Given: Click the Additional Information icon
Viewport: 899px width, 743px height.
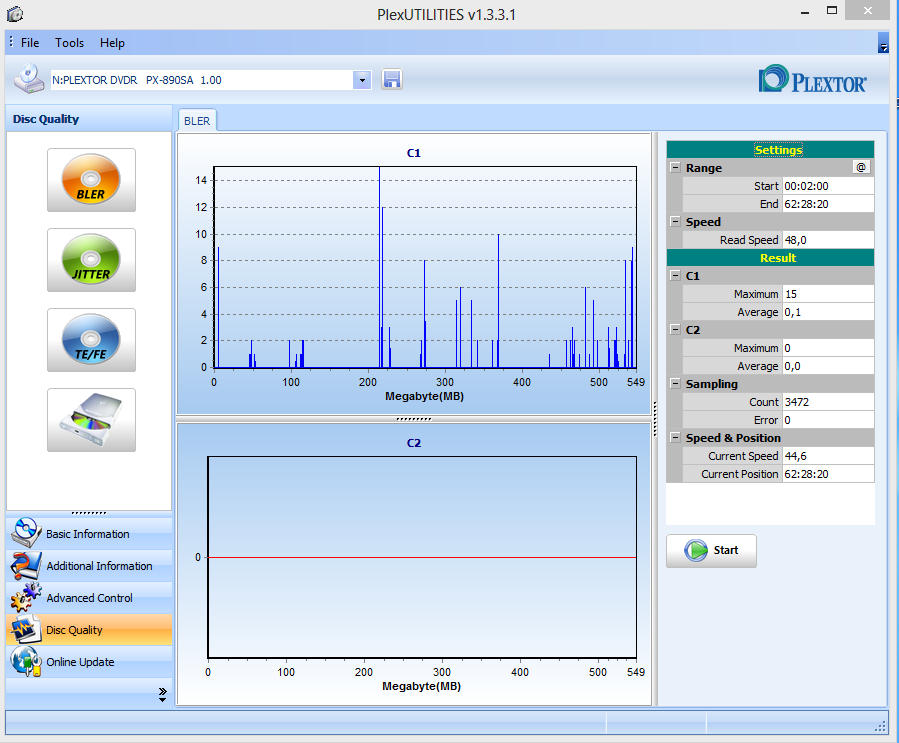Looking at the screenshot, I should click(26, 565).
